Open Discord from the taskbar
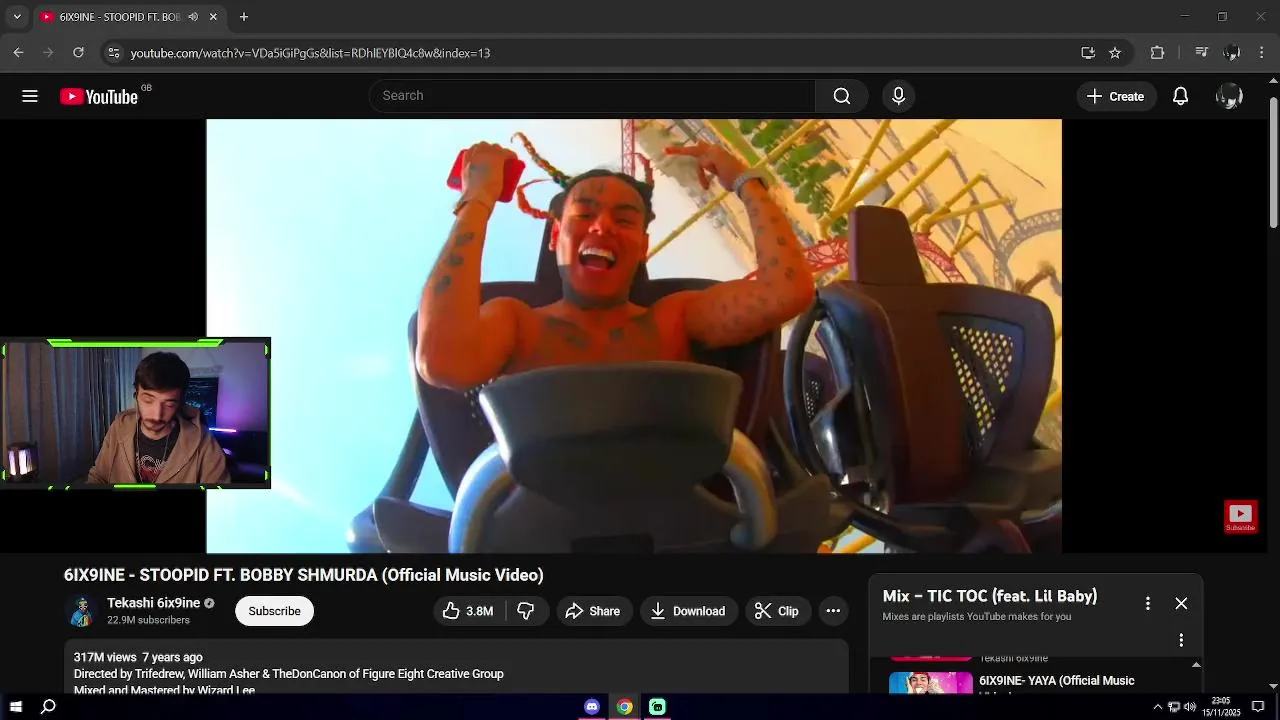1280x720 pixels. tap(592, 707)
